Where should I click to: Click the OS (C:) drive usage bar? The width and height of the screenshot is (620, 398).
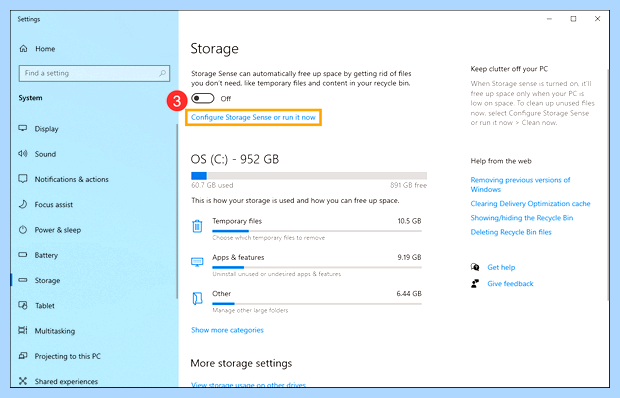point(309,175)
